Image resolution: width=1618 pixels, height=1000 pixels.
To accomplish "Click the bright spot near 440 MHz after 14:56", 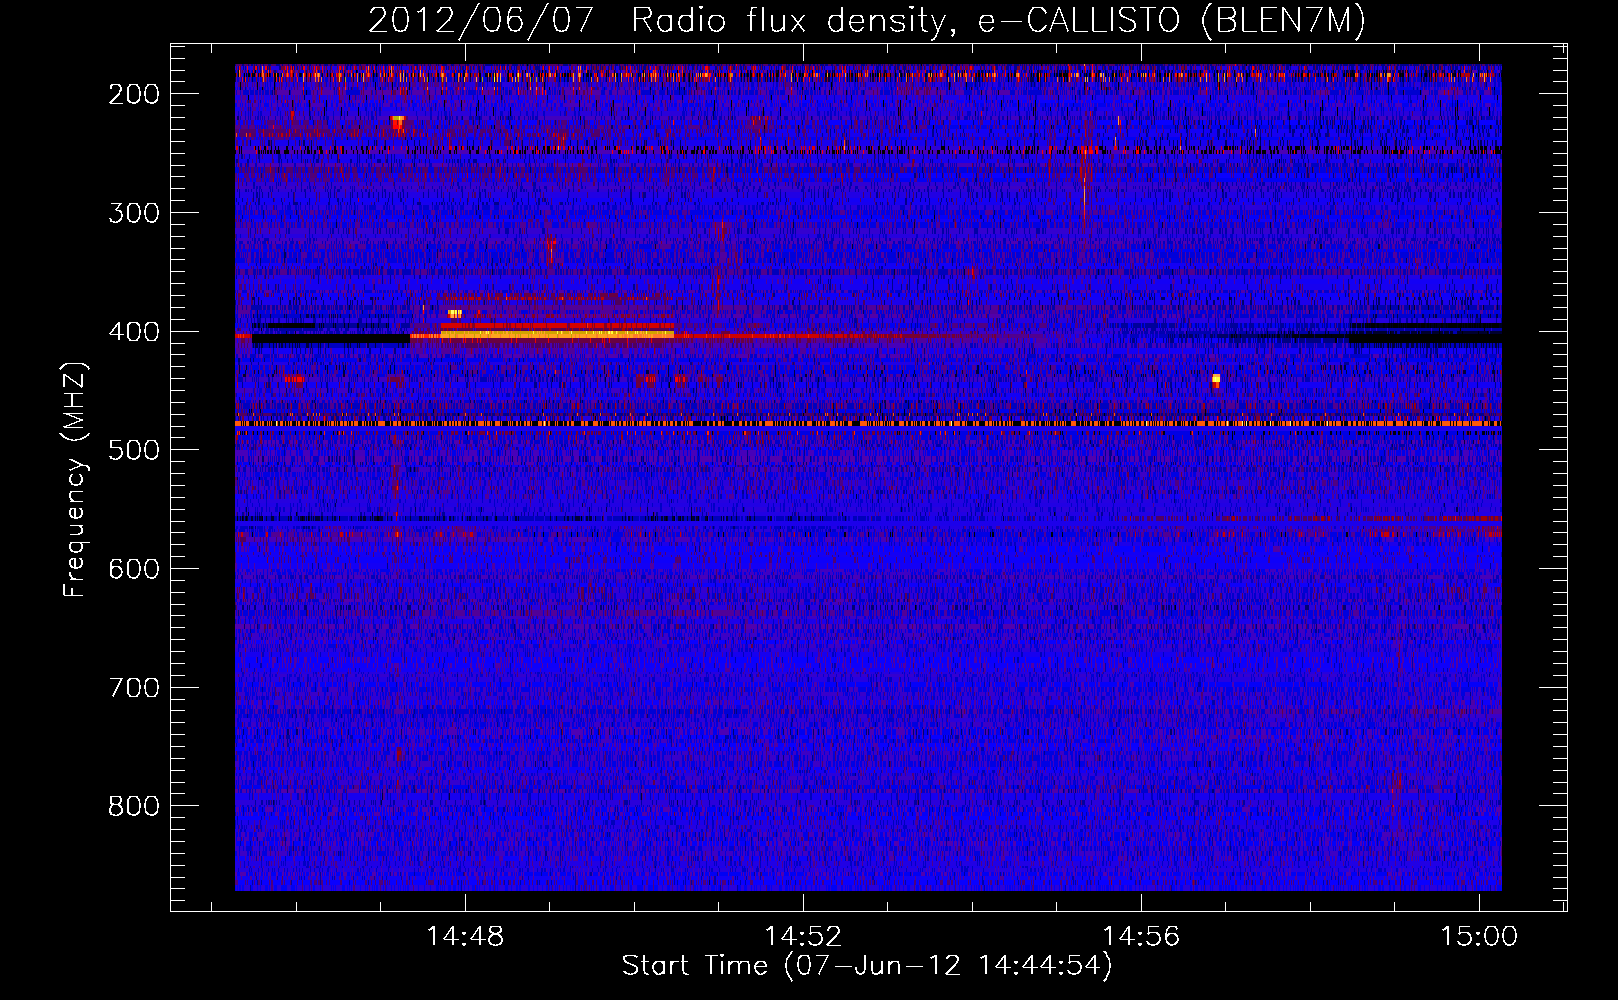I will 1216,380.
